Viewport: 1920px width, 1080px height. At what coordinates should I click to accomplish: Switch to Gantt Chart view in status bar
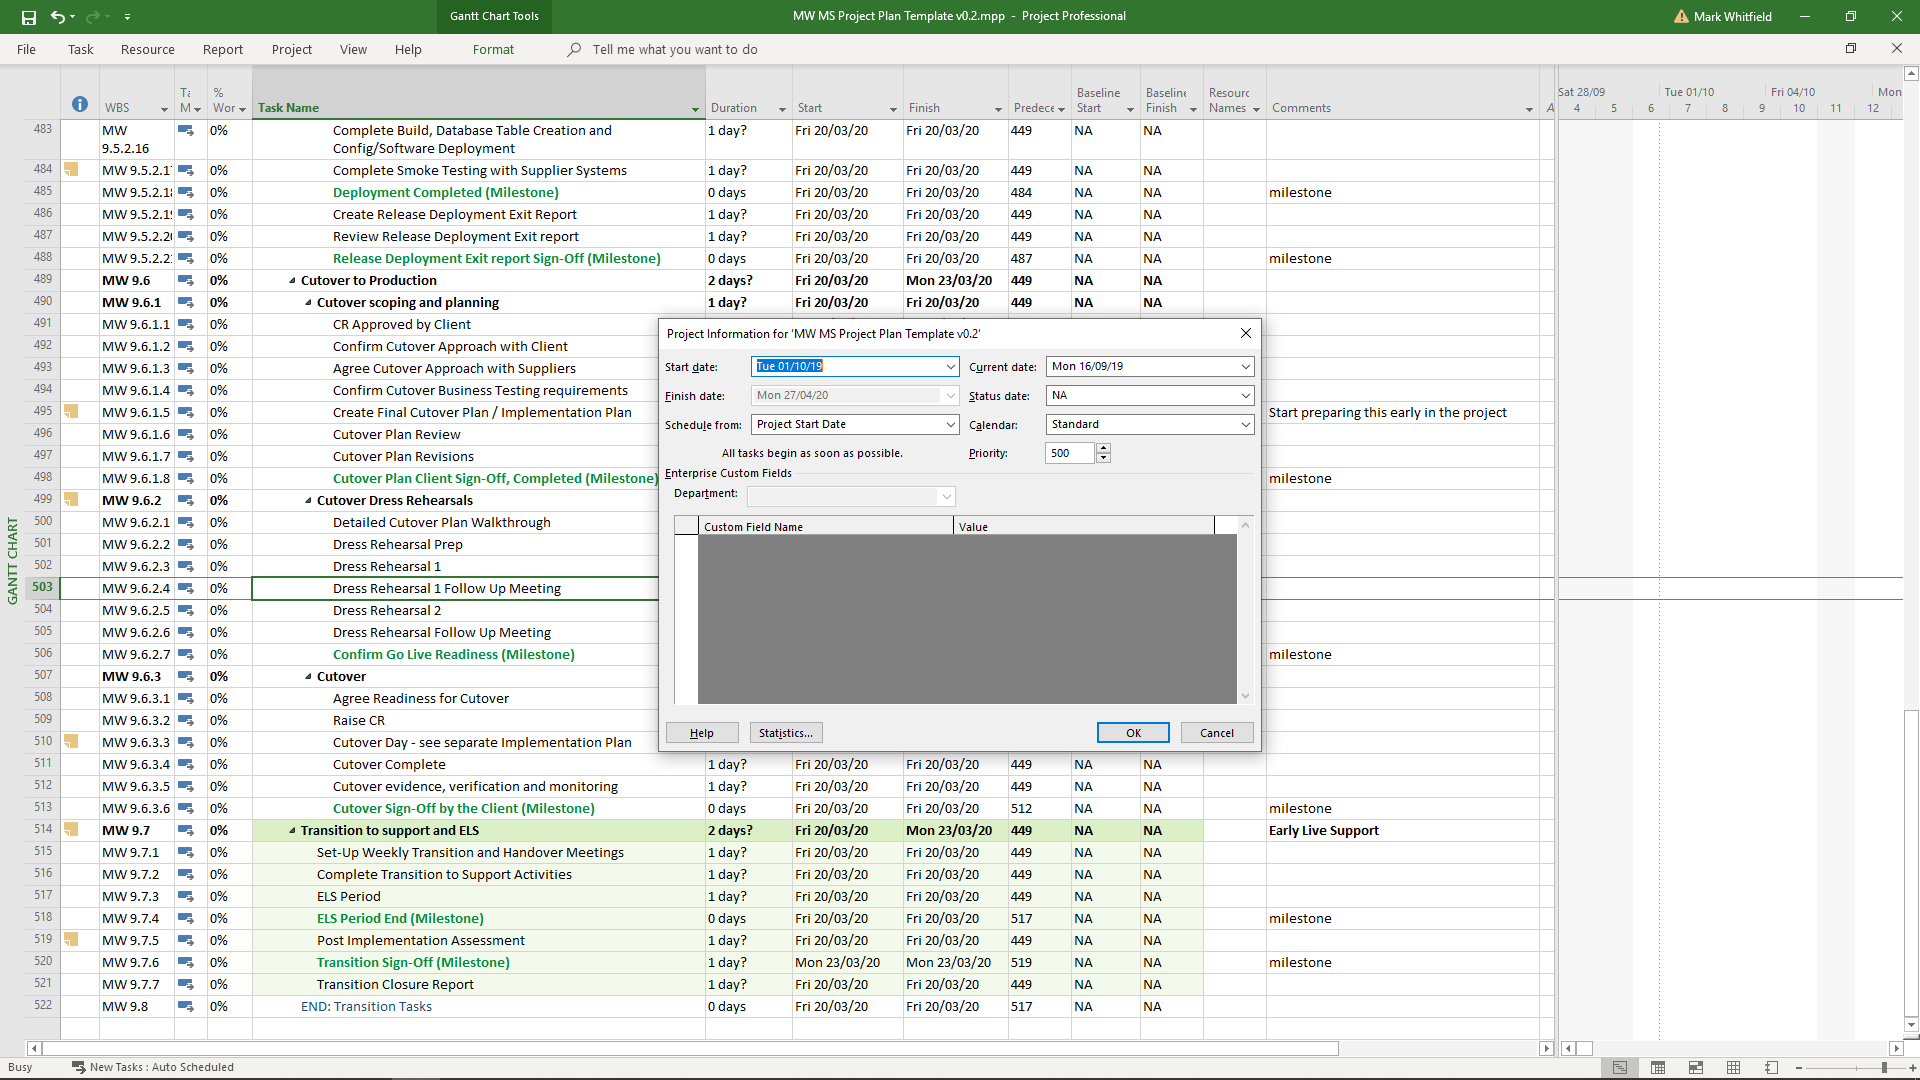[x=1620, y=1067]
